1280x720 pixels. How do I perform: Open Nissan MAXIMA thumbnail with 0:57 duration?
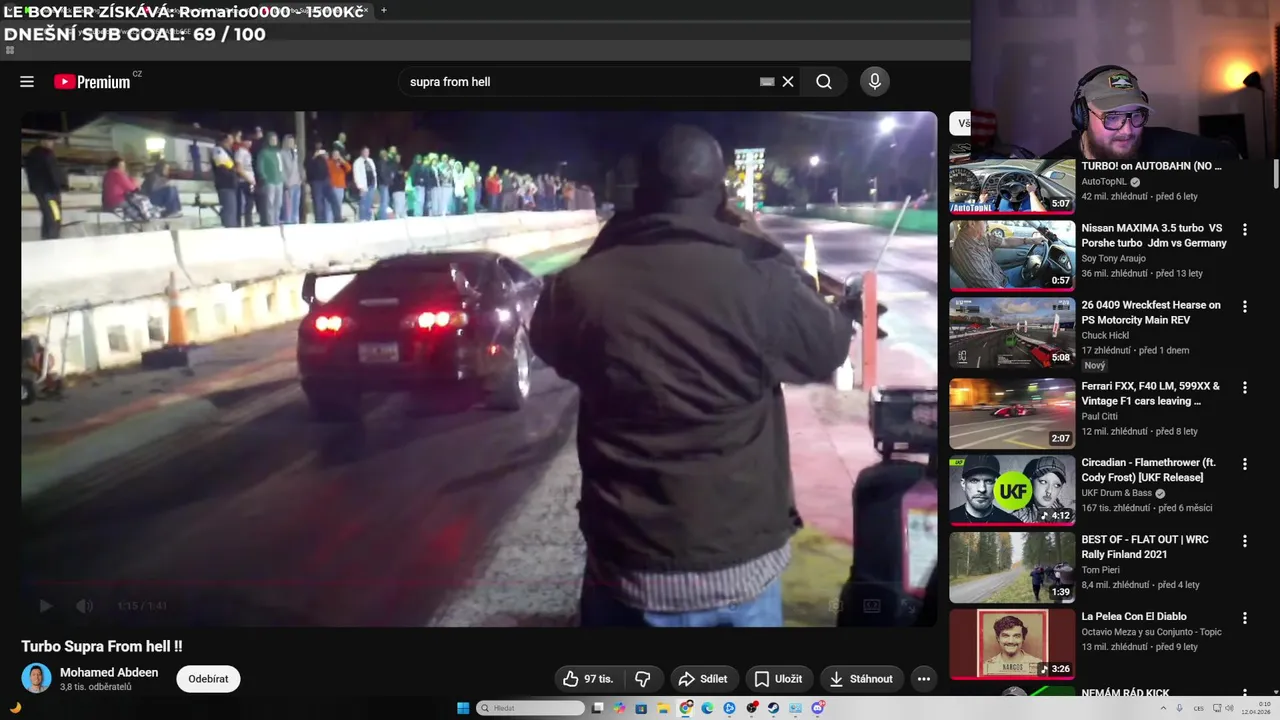pos(1012,255)
